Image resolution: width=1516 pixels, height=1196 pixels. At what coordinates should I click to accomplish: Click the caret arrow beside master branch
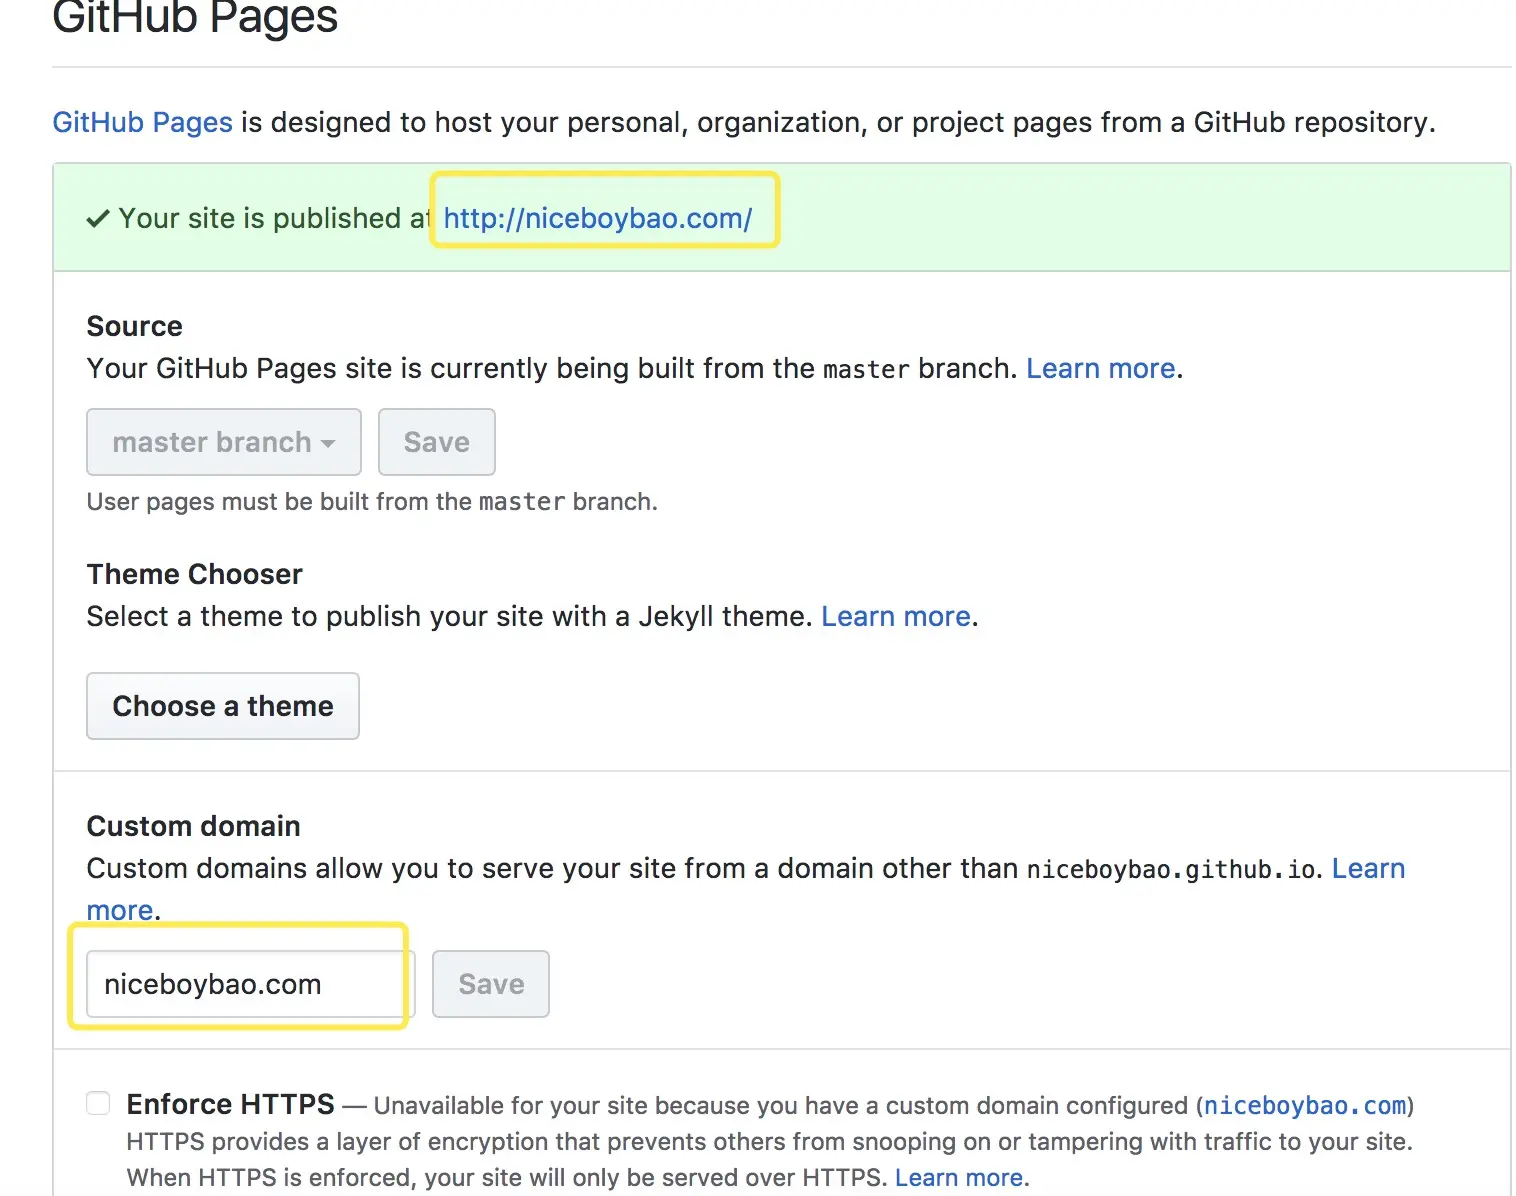328,444
